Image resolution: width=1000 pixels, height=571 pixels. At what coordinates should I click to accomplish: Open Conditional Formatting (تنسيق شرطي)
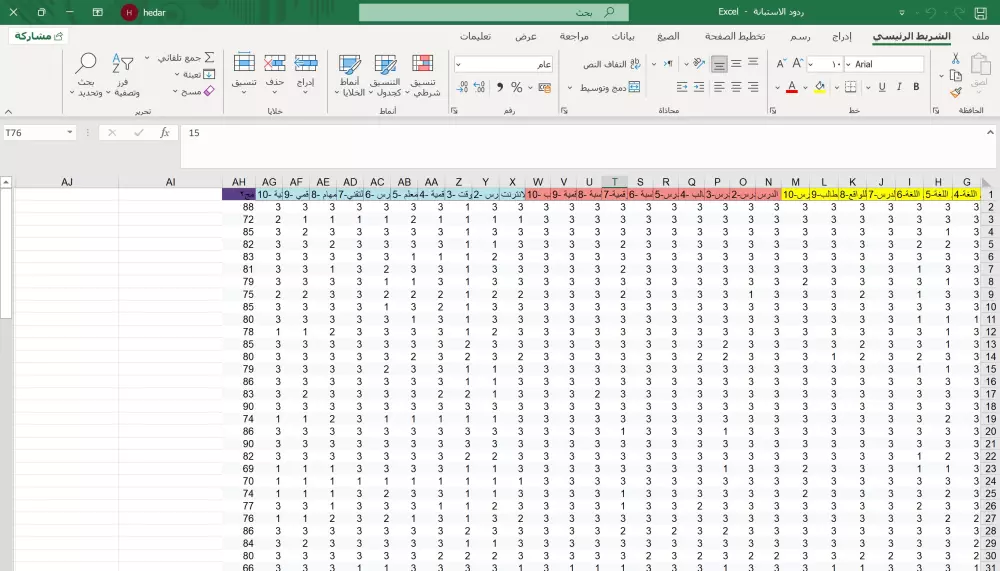pyautogui.click(x=423, y=75)
